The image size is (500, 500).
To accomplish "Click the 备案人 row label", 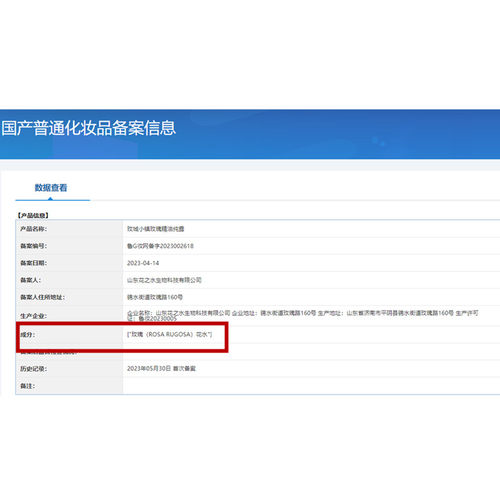I will [x=30, y=280].
